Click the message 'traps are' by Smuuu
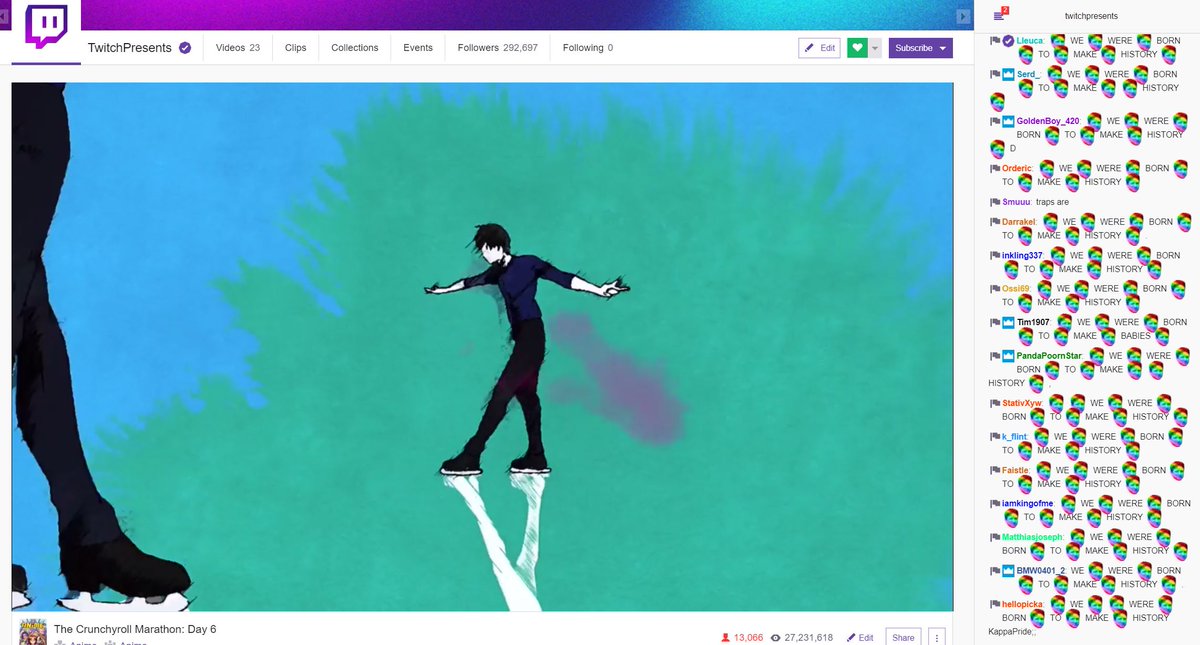 (1052, 202)
